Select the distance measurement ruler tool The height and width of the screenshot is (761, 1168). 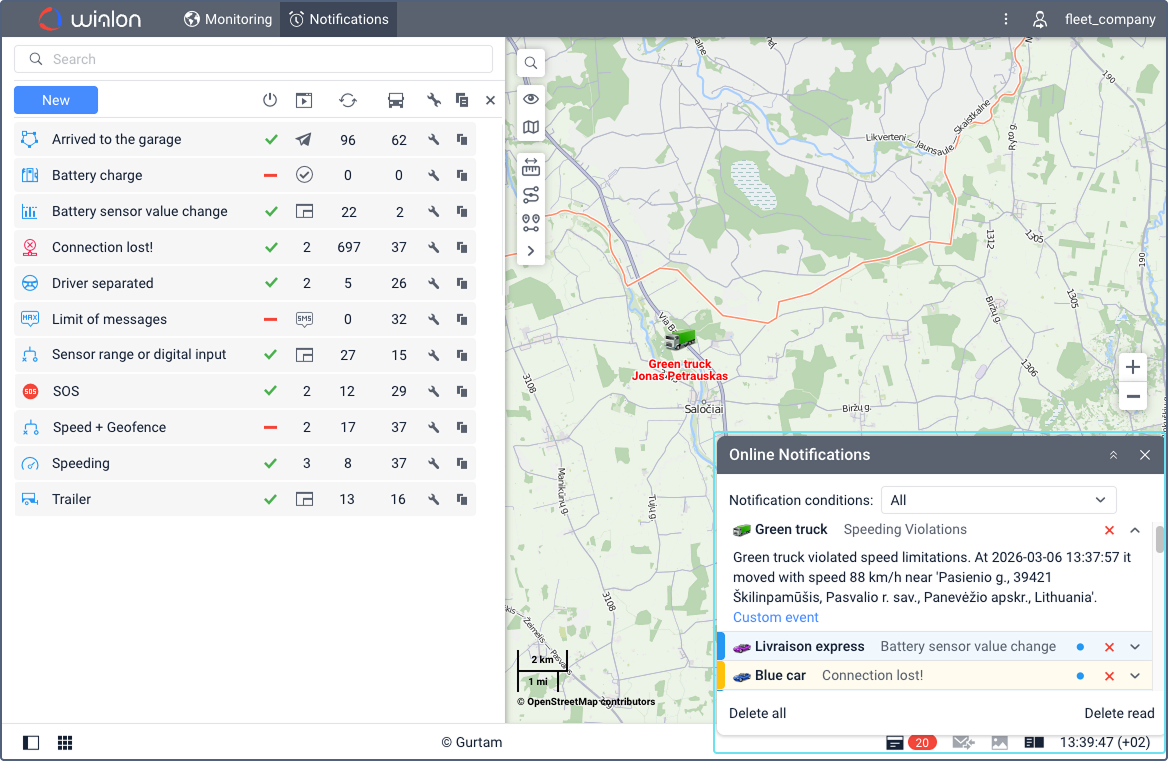(531, 167)
